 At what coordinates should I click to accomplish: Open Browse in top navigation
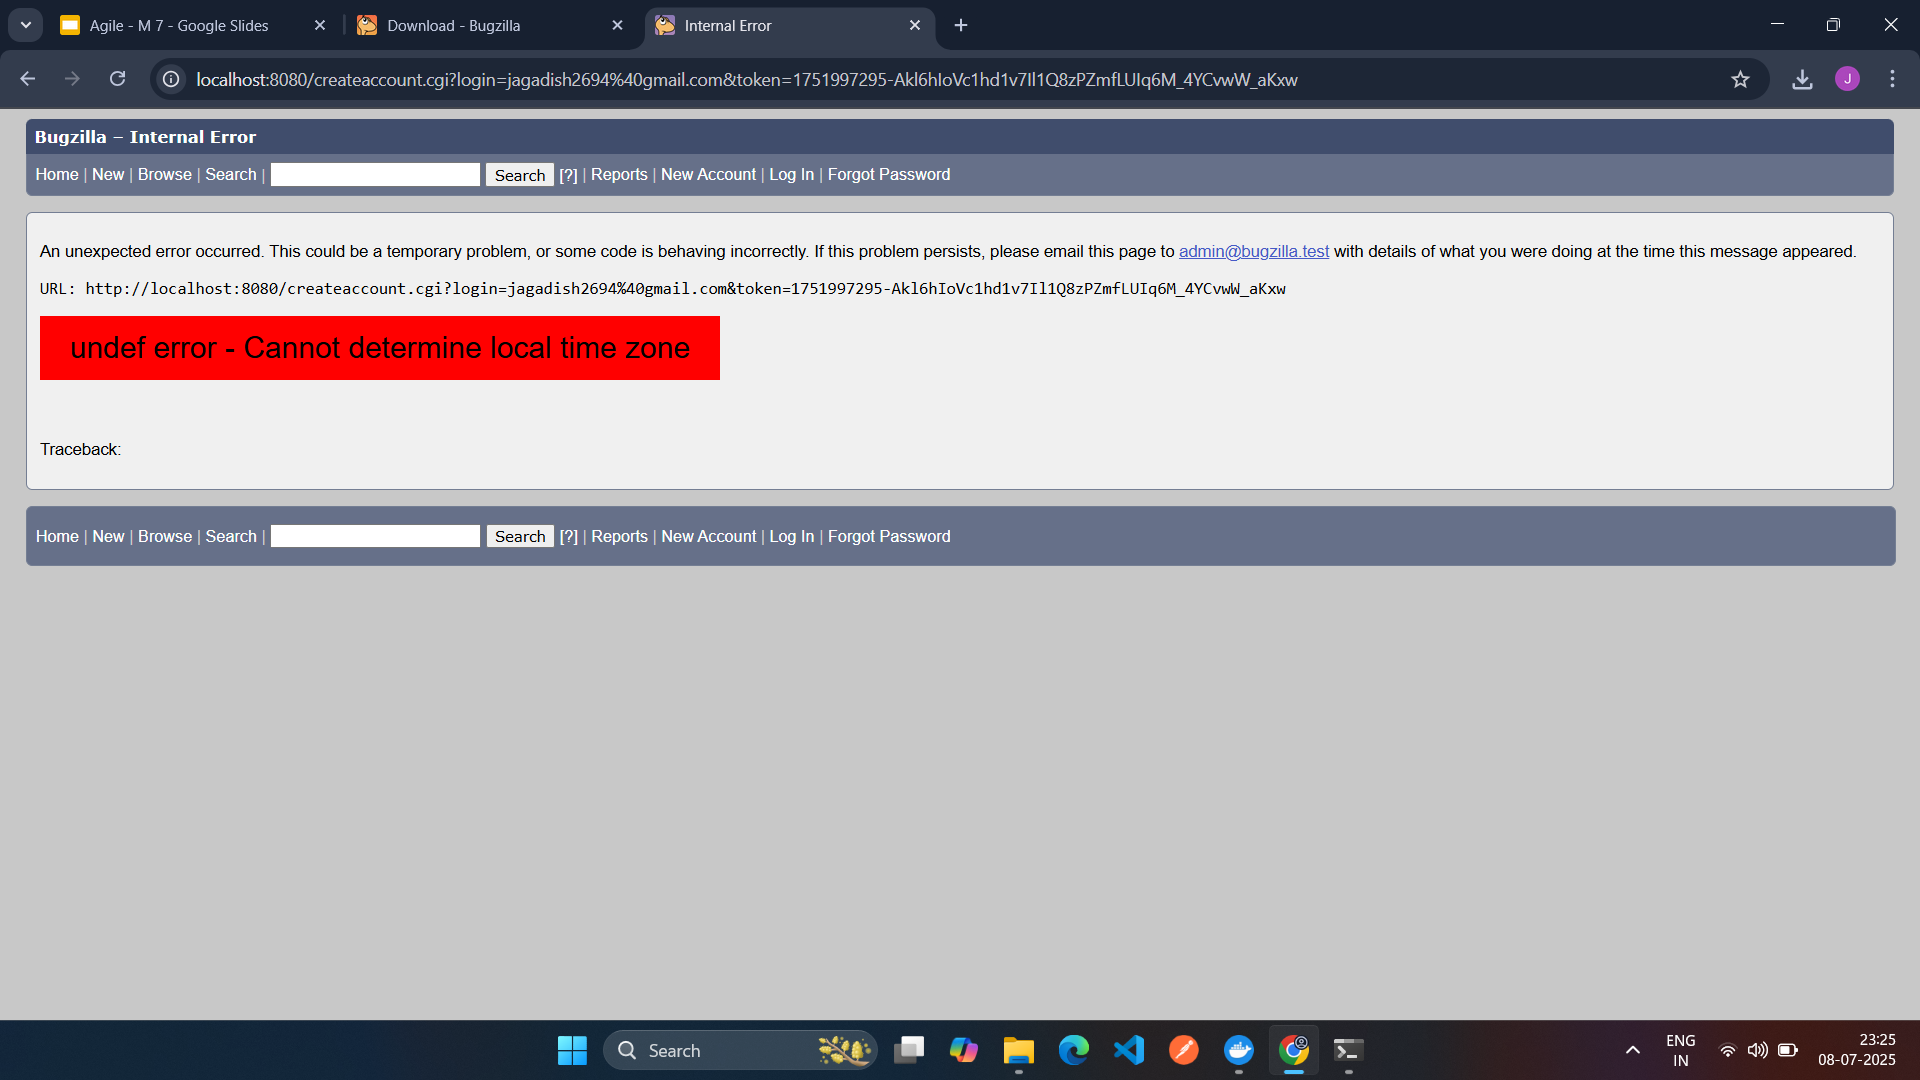pos(165,174)
